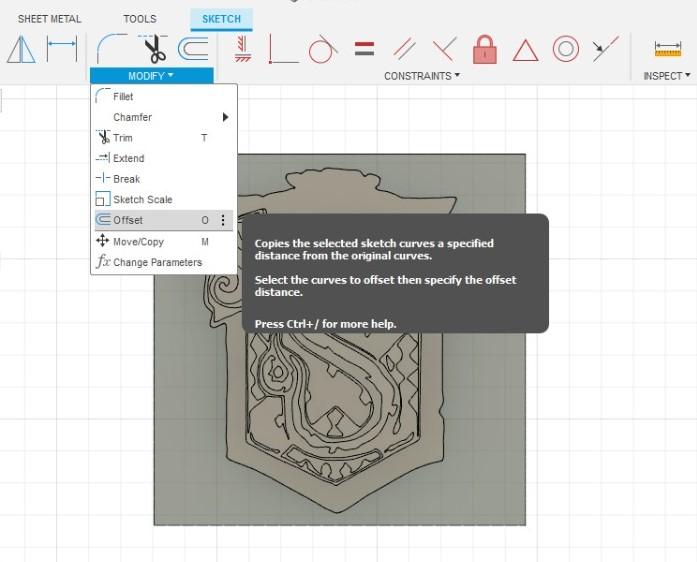This screenshot has height=562, width=697.
Task: Select the SKETCH tab
Action: (221, 19)
